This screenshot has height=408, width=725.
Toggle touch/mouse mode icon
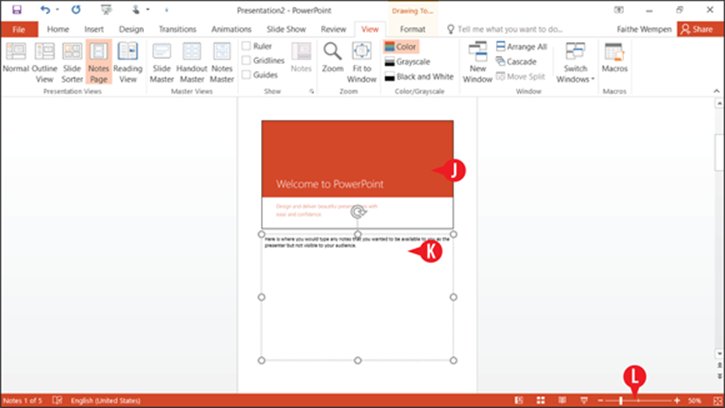(x=135, y=10)
